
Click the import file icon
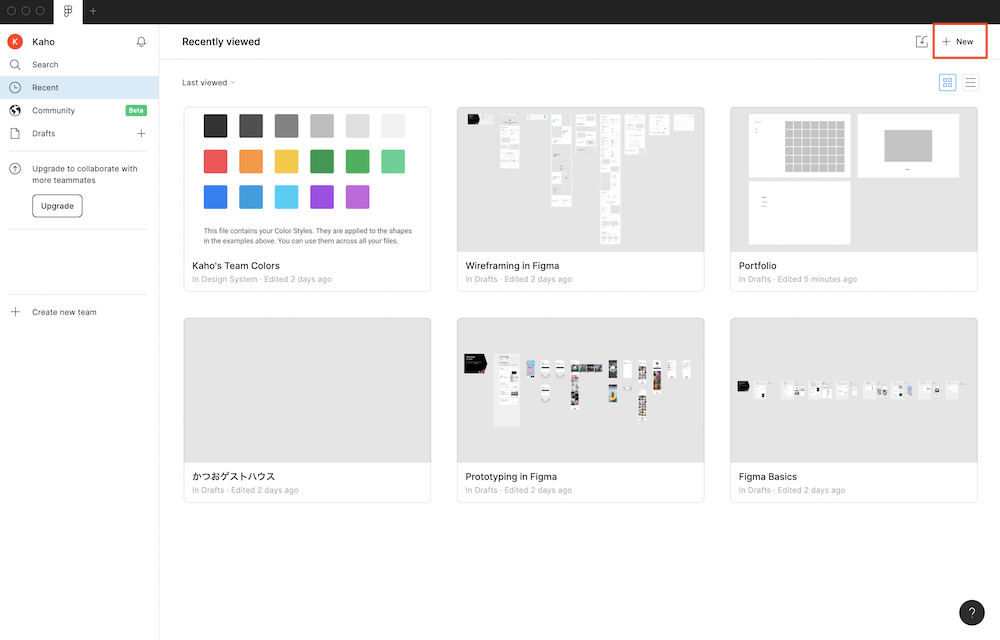tap(922, 41)
